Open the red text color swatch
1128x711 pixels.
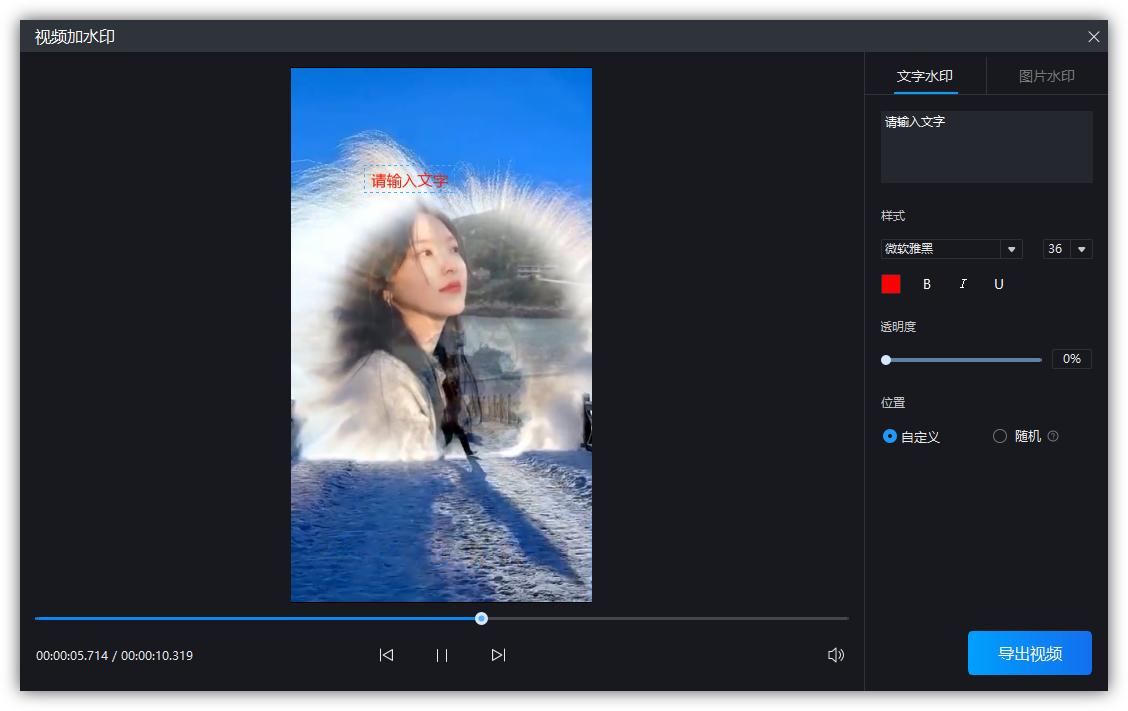coord(890,284)
